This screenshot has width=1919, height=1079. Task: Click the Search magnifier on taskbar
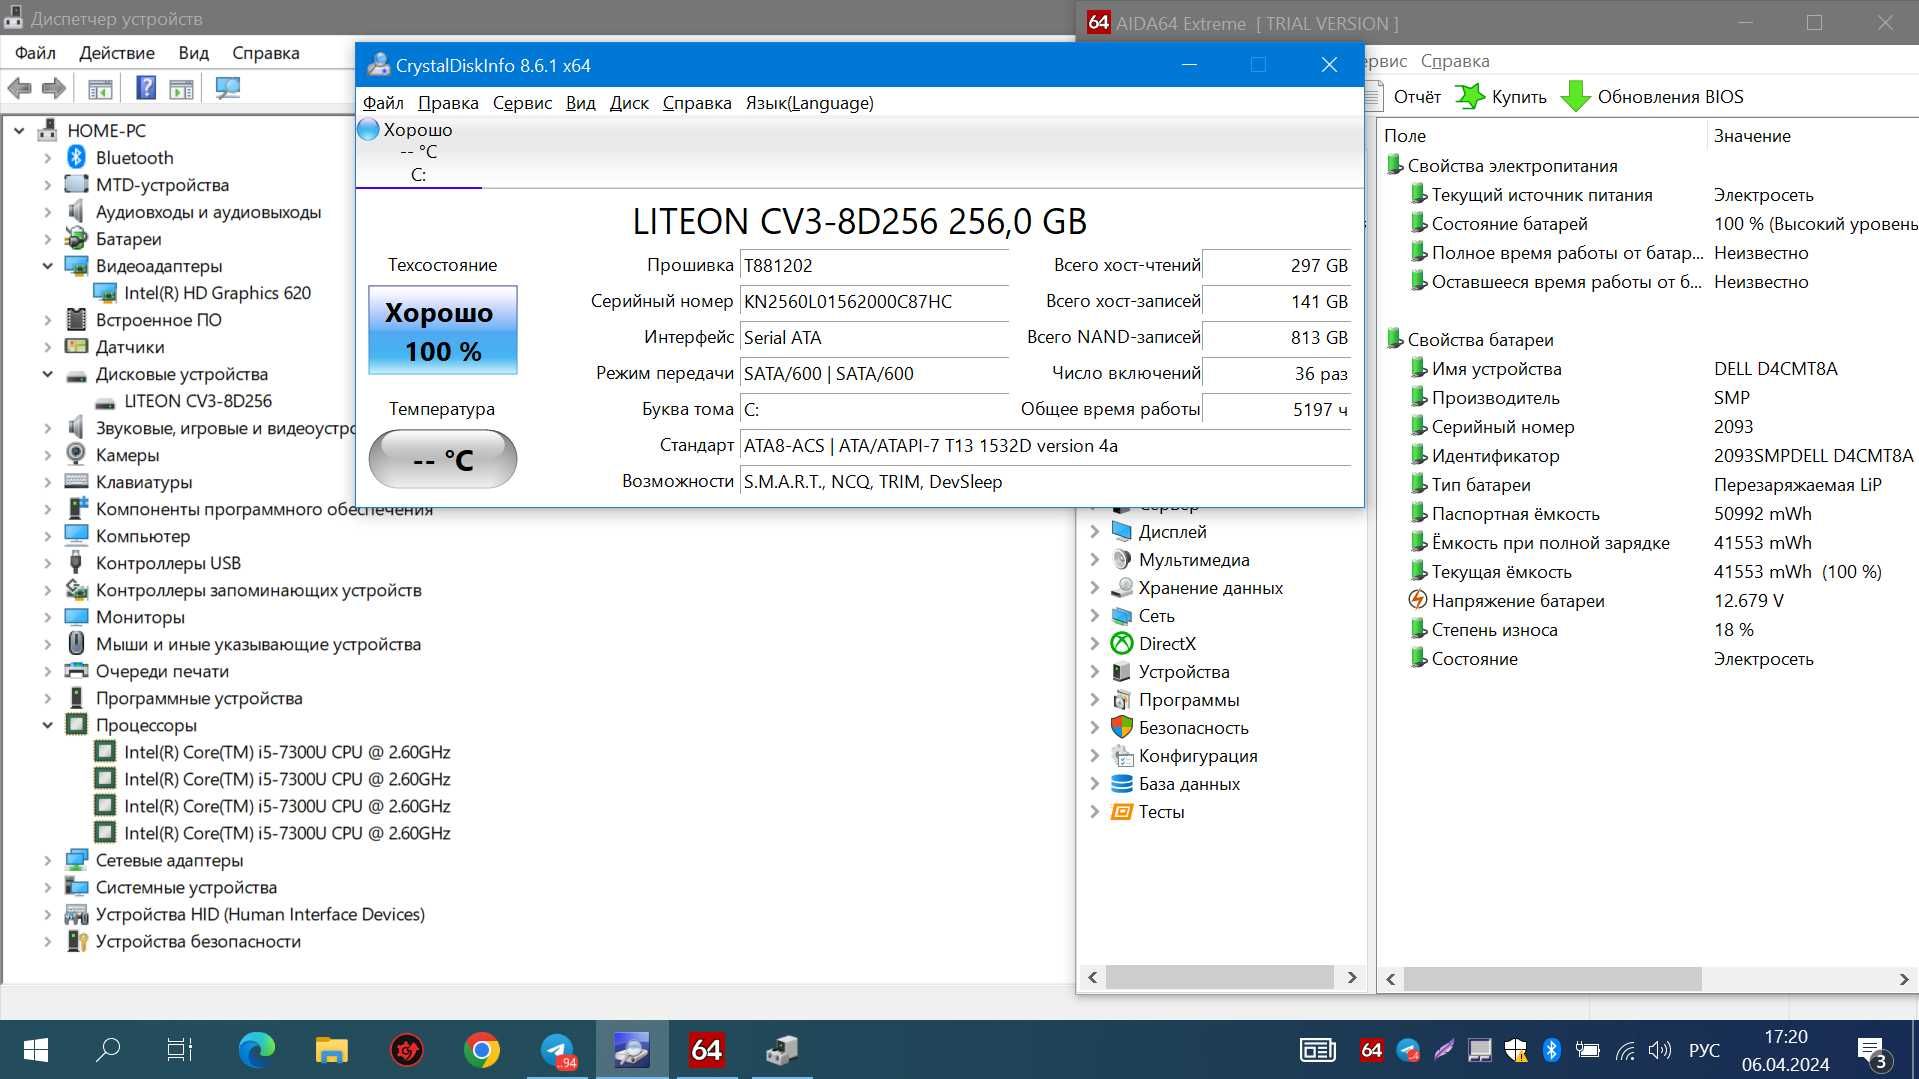point(107,1049)
